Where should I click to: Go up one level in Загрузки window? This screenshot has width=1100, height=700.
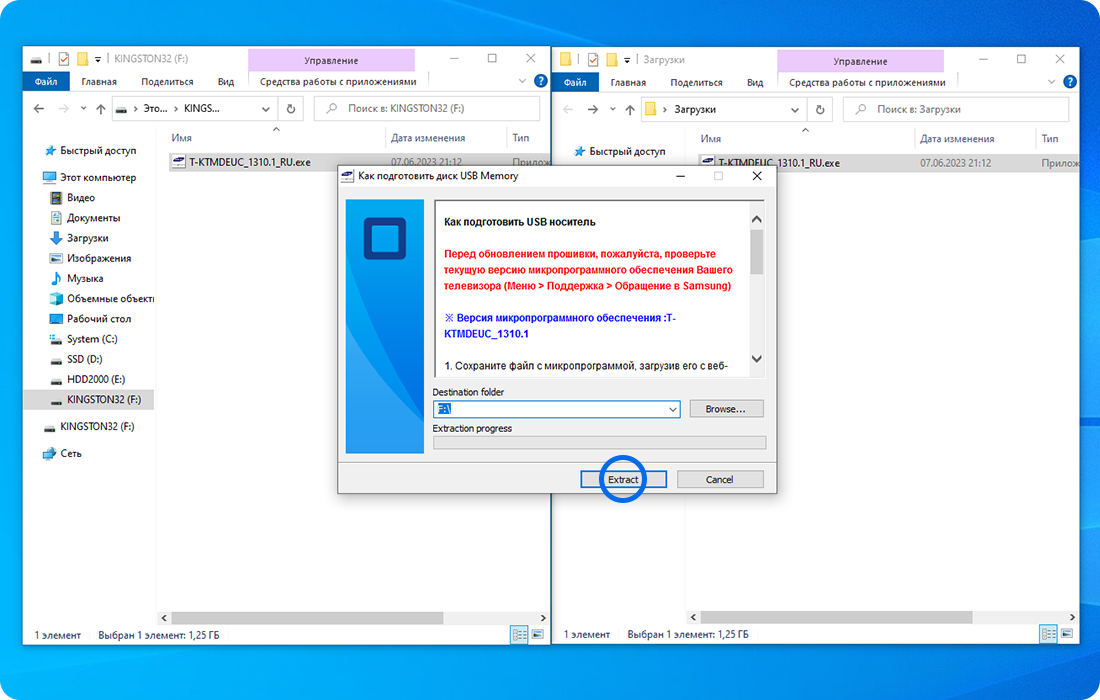coord(630,109)
